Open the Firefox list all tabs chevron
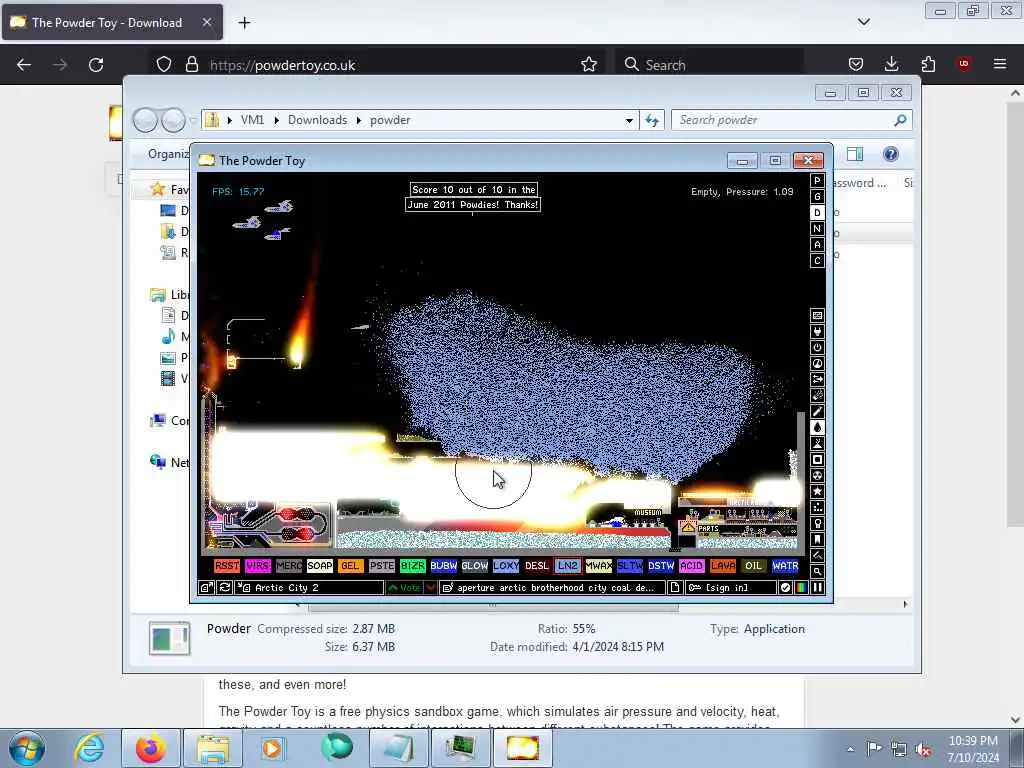This screenshot has width=1024, height=768. pos(863,22)
